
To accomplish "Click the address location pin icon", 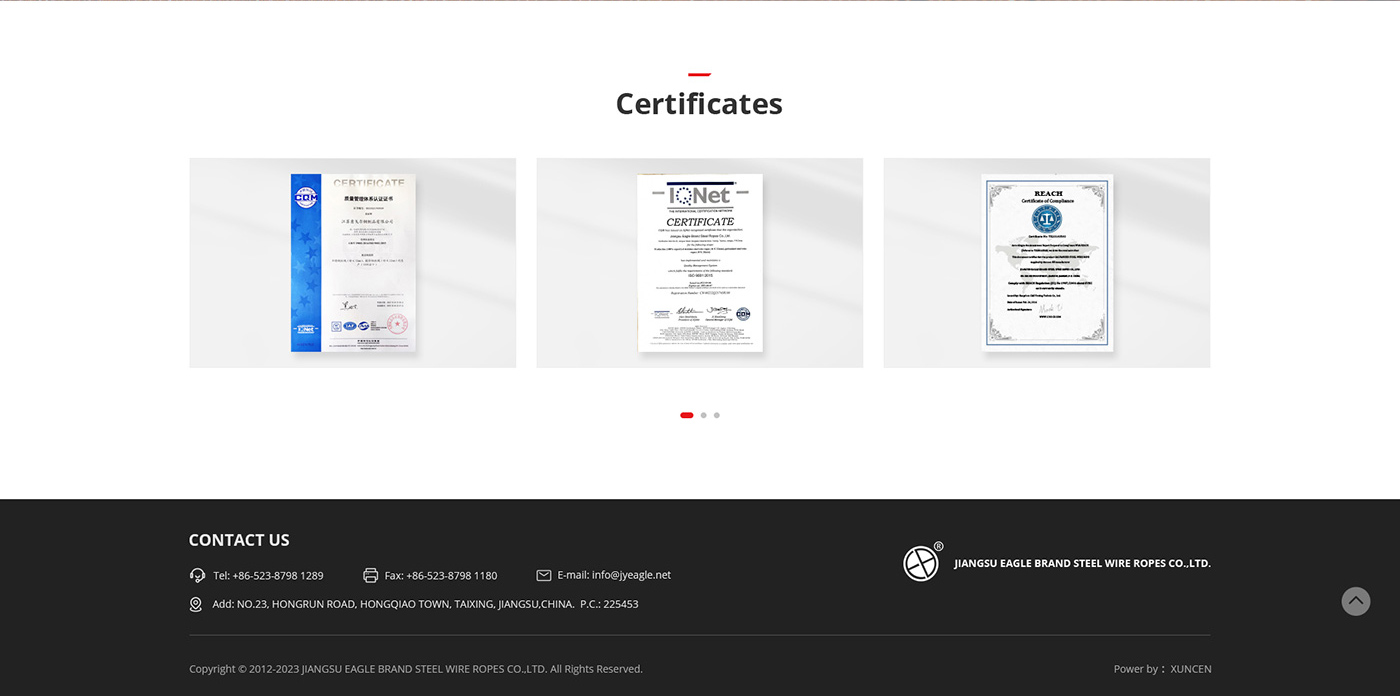I will tap(196, 604).
